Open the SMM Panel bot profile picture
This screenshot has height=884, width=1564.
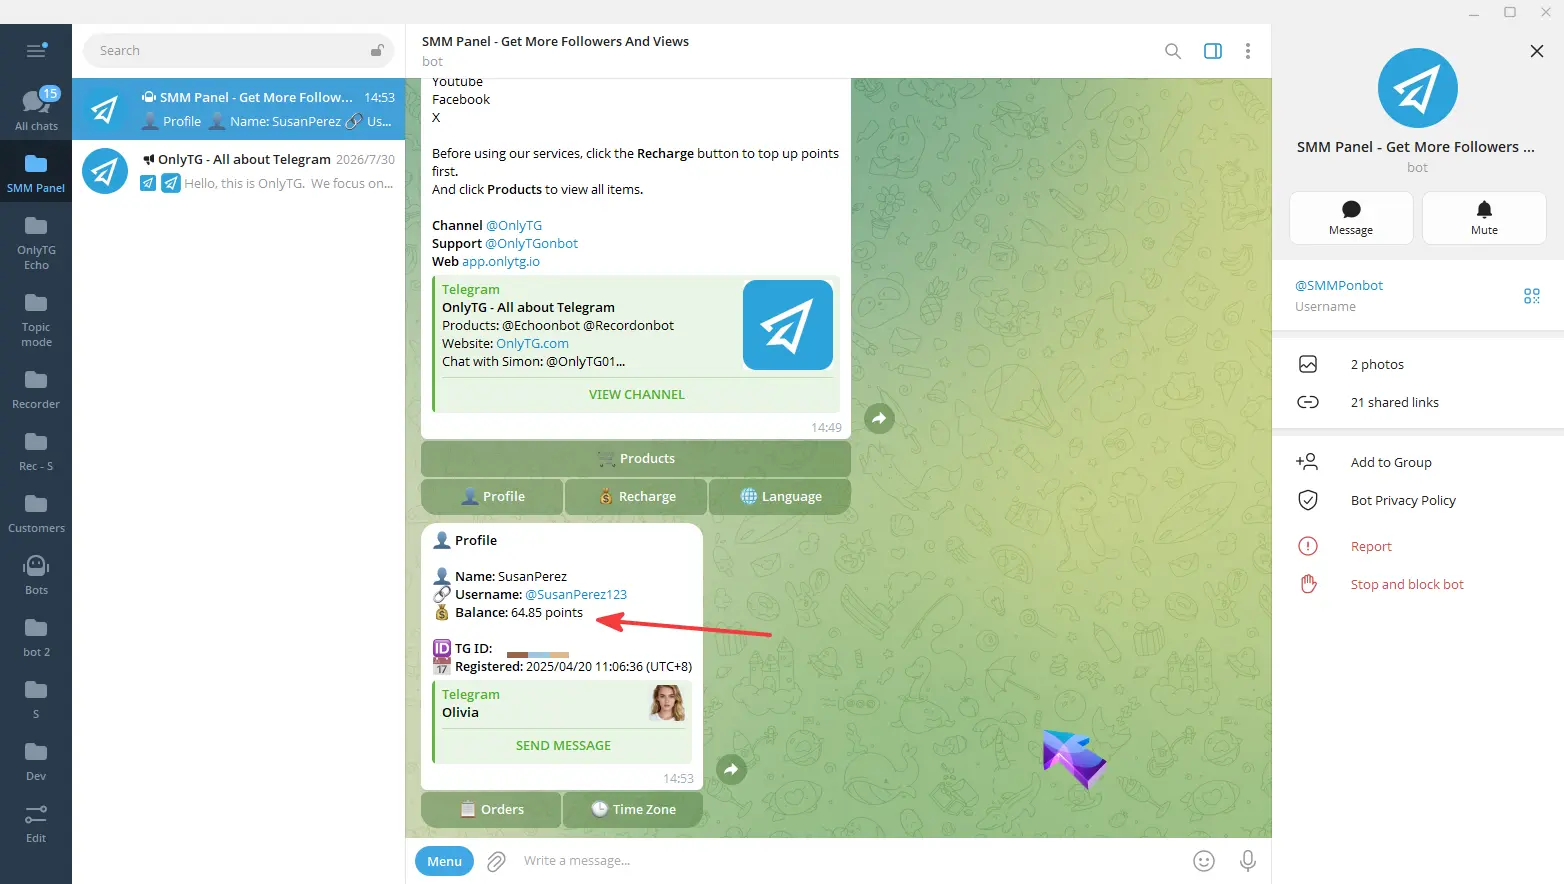1418,88
